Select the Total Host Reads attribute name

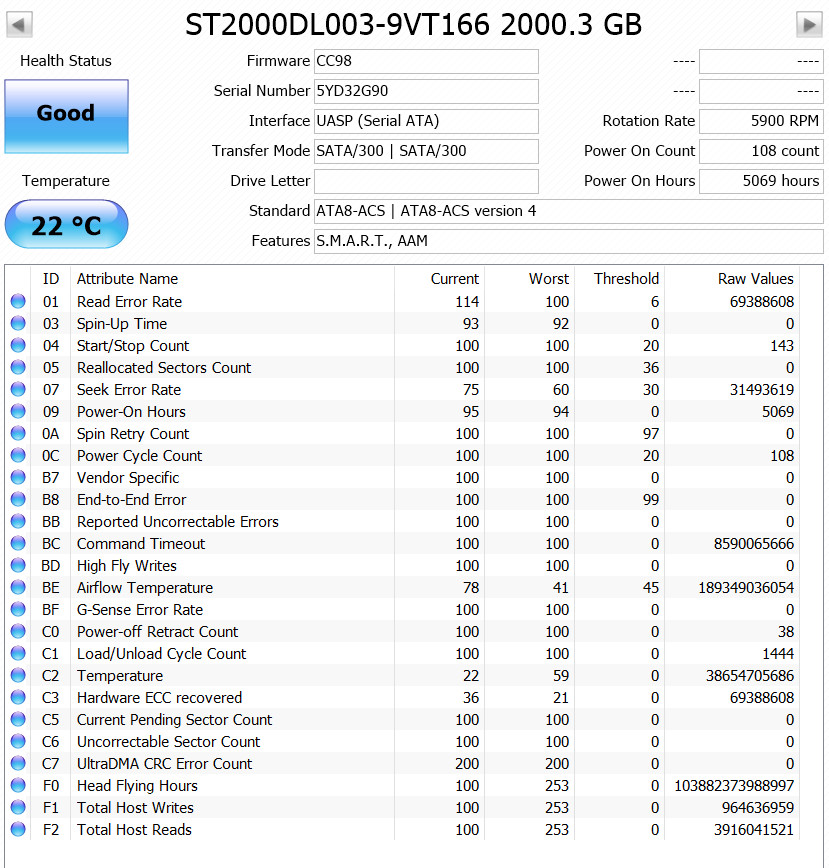coord(134,830)
